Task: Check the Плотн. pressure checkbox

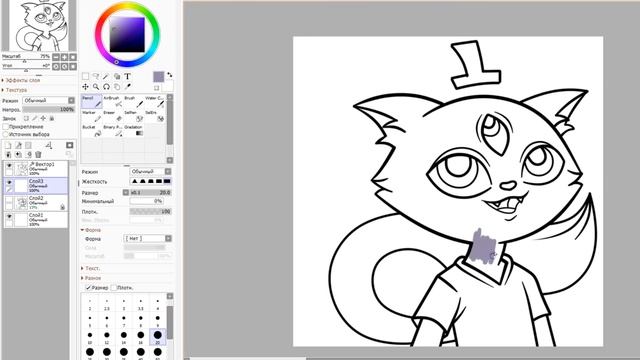Action: coord(113,288)
